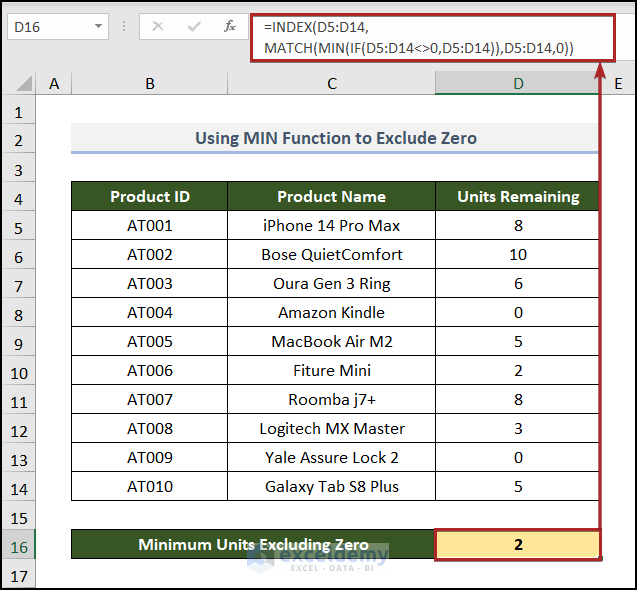Screen dimensions: 637x590
Task: Select cell AT001
Action: 150,225
